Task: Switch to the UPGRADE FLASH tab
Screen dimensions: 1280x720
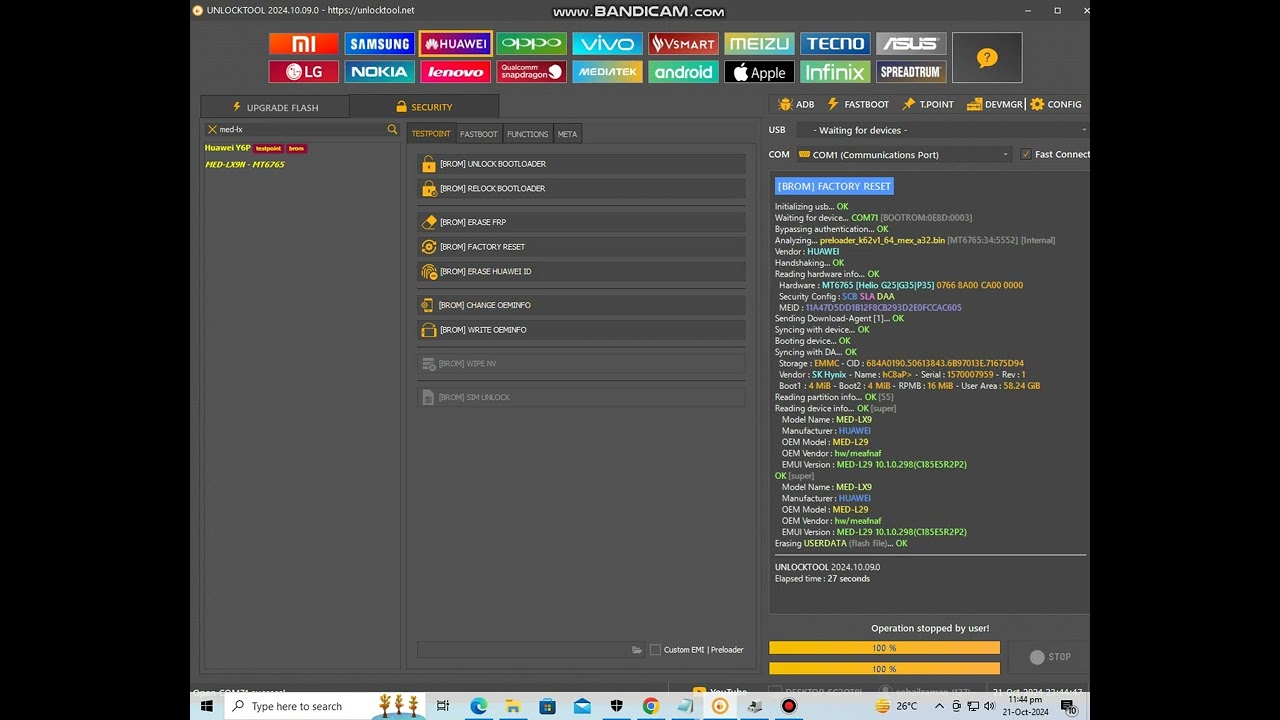Action: tap(275, 107)
